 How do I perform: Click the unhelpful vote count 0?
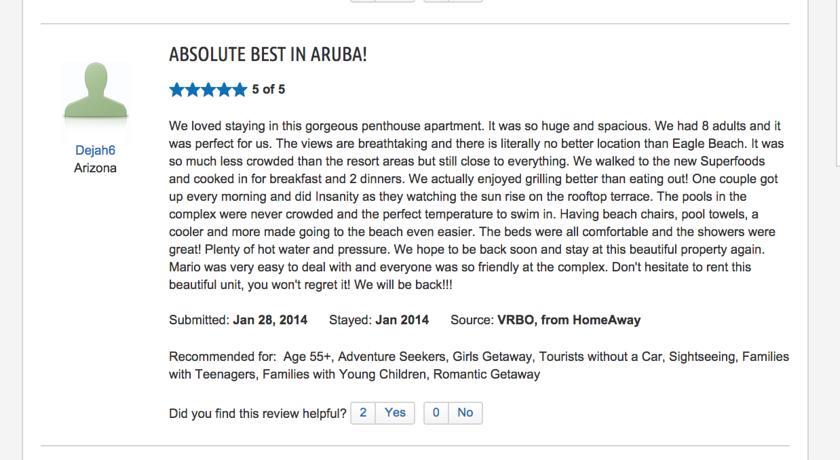(436, 412)
